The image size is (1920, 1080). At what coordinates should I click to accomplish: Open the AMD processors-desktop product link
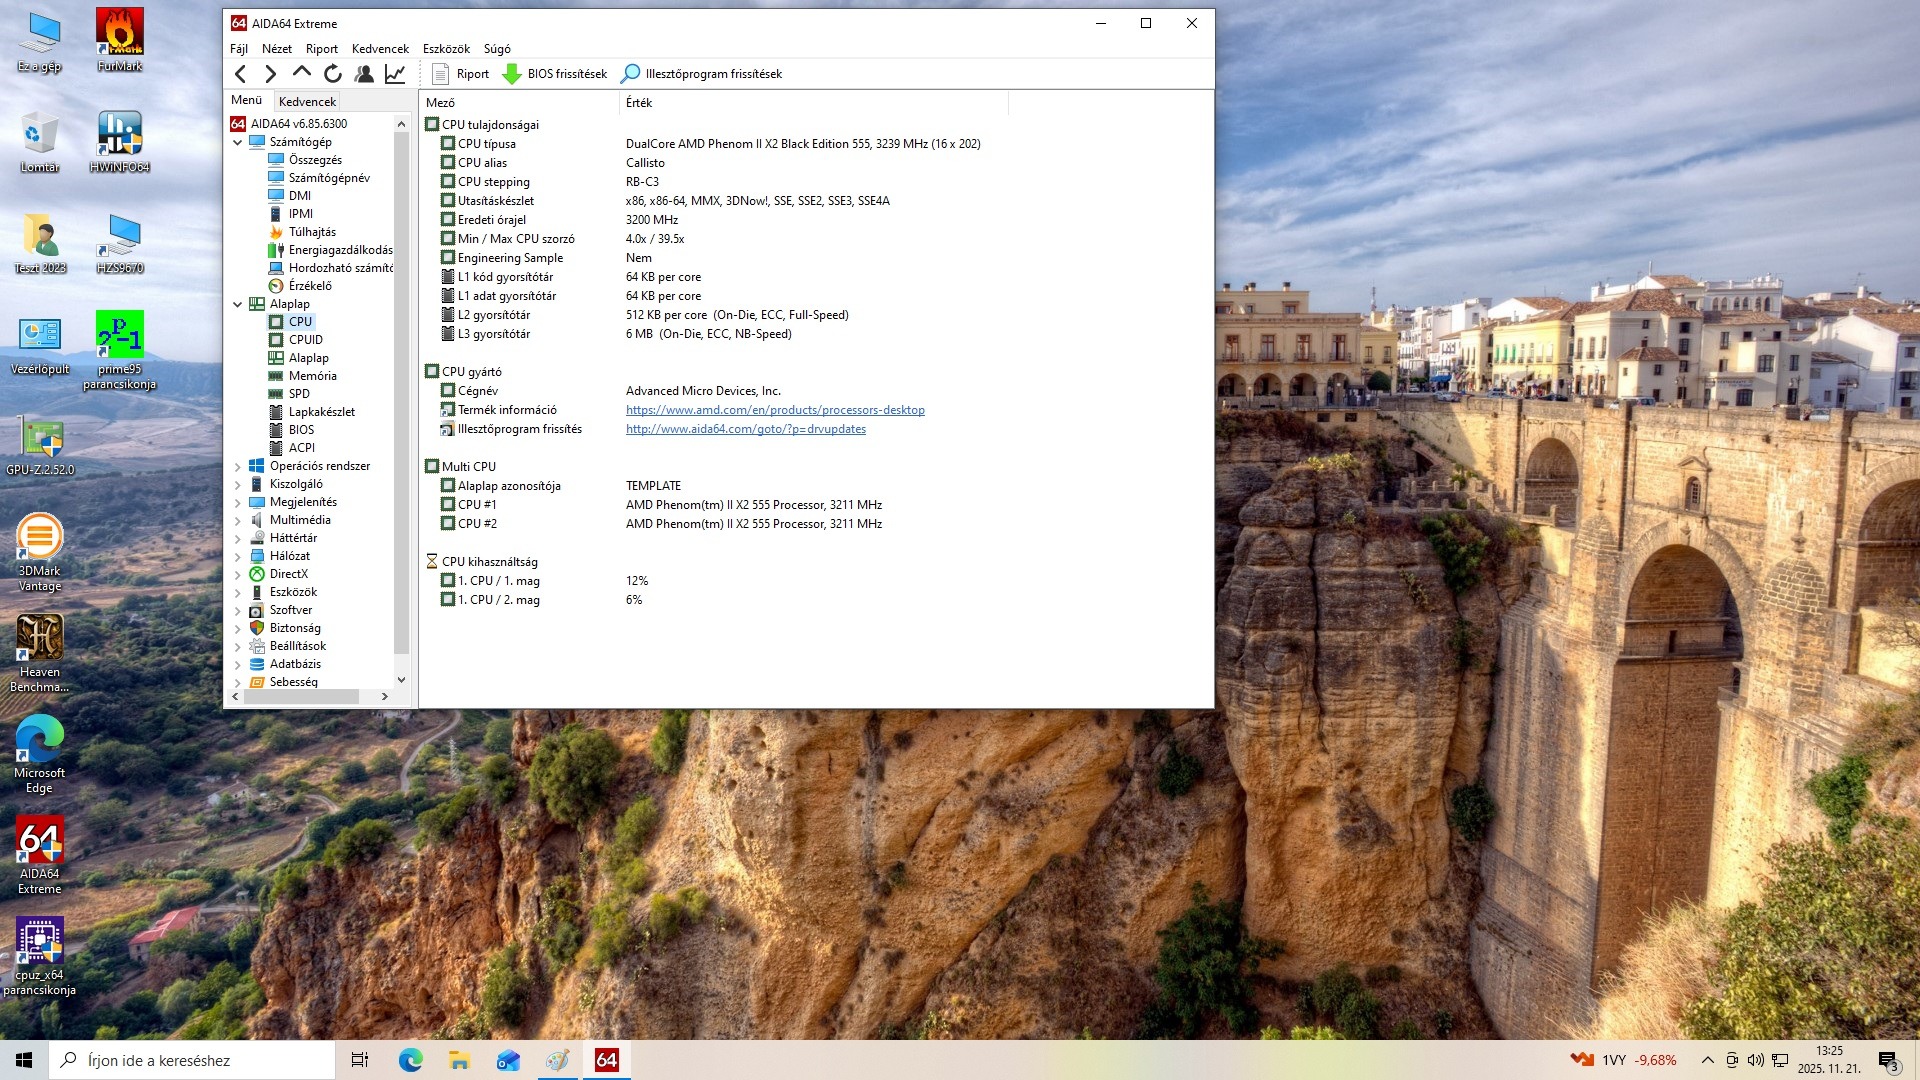coord(775,410)
